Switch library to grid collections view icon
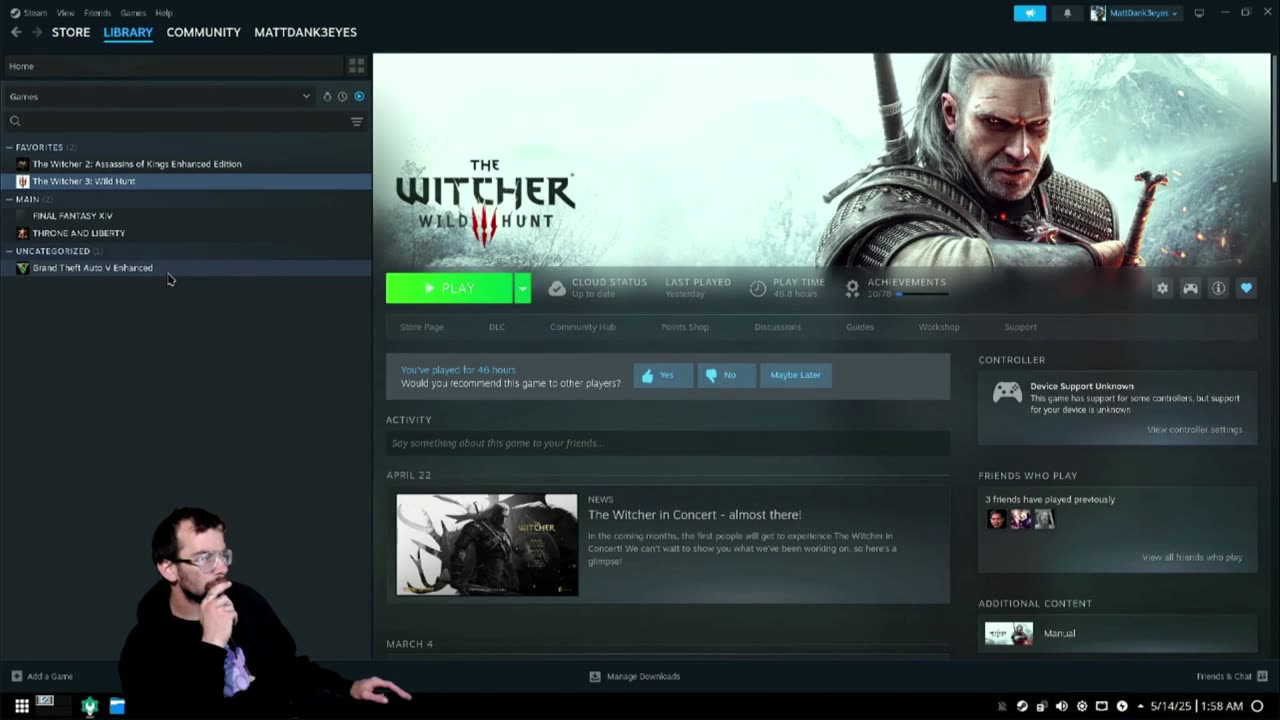 click(x=356, y=66)
